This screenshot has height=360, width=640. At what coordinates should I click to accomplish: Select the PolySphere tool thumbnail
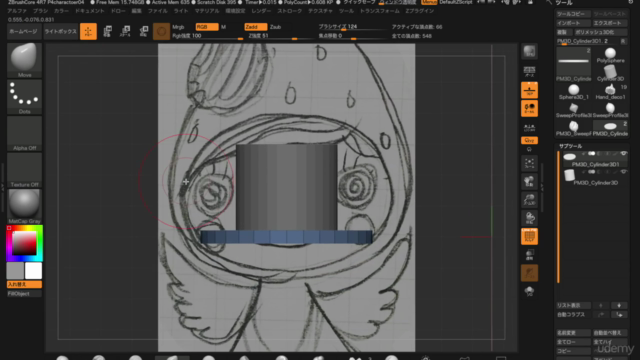[x=610, y=56]
